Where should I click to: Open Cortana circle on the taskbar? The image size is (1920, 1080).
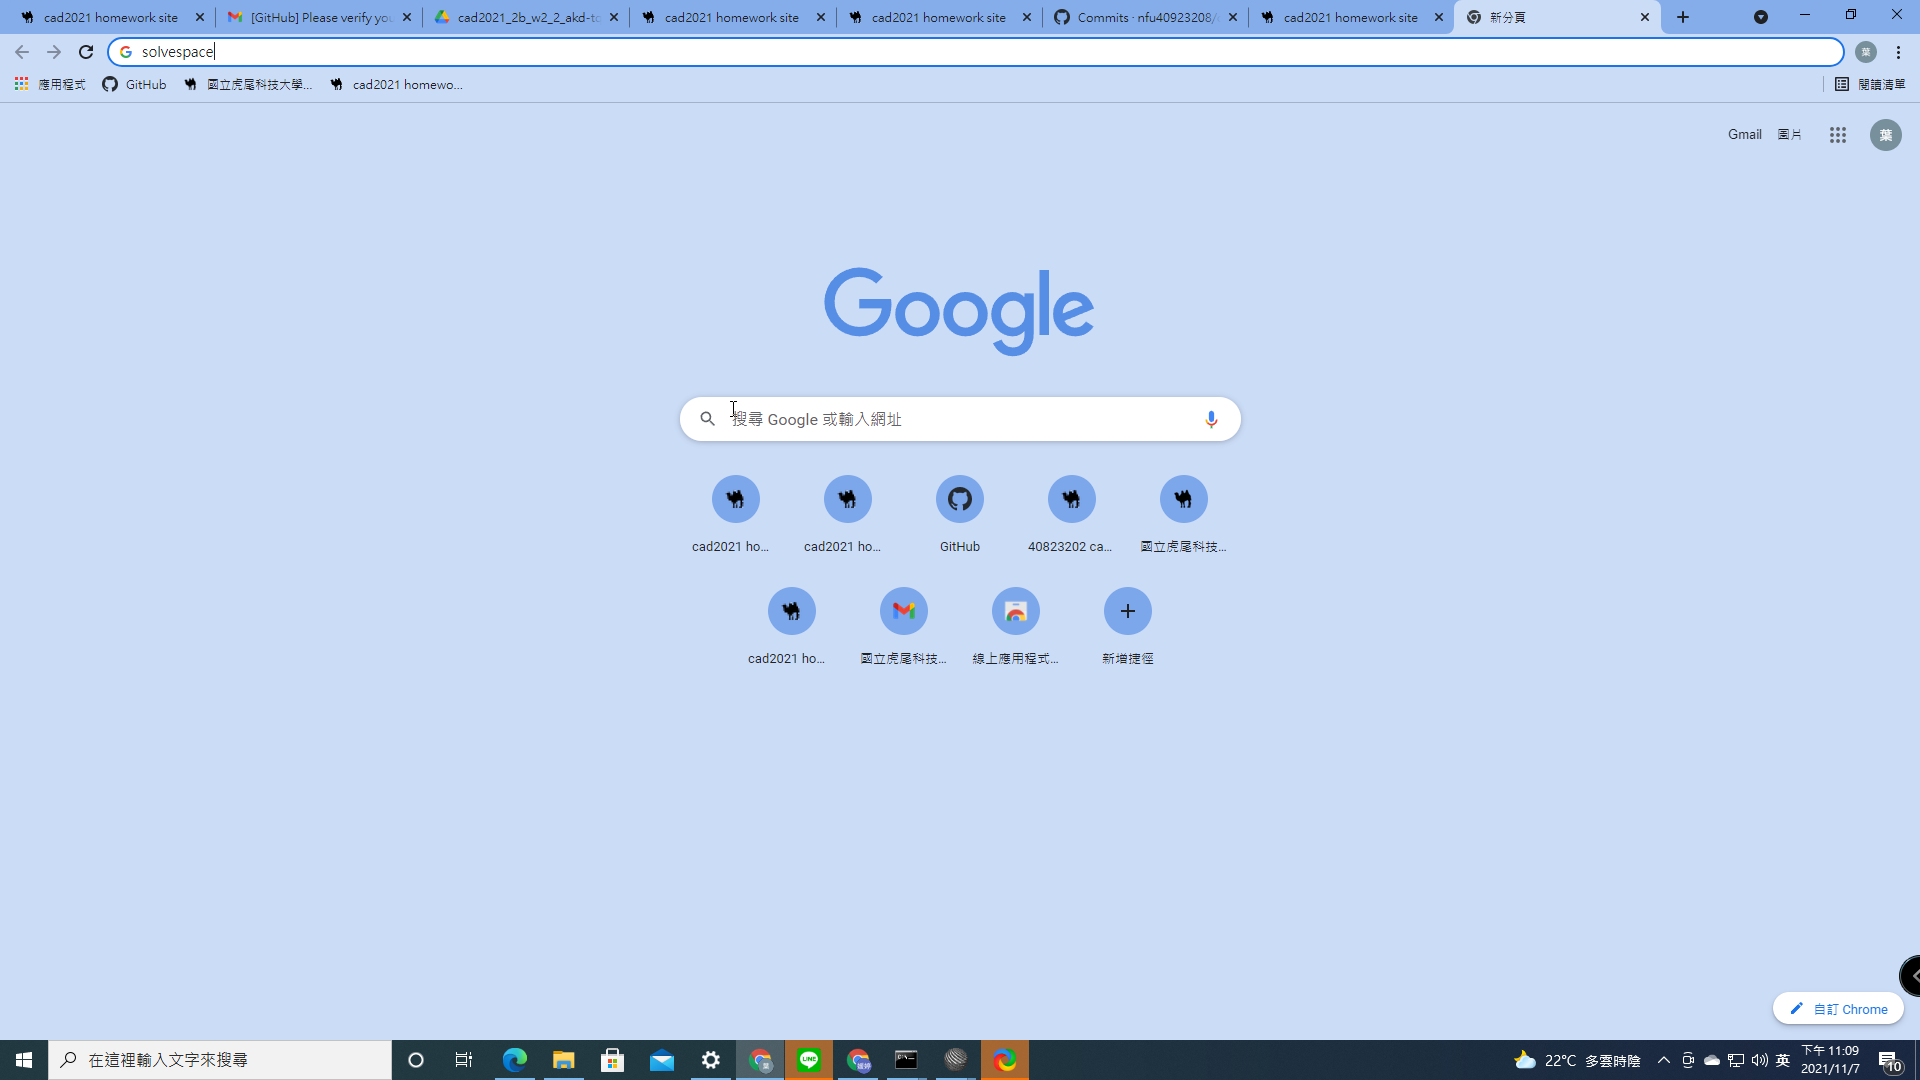coord(416,1060)
